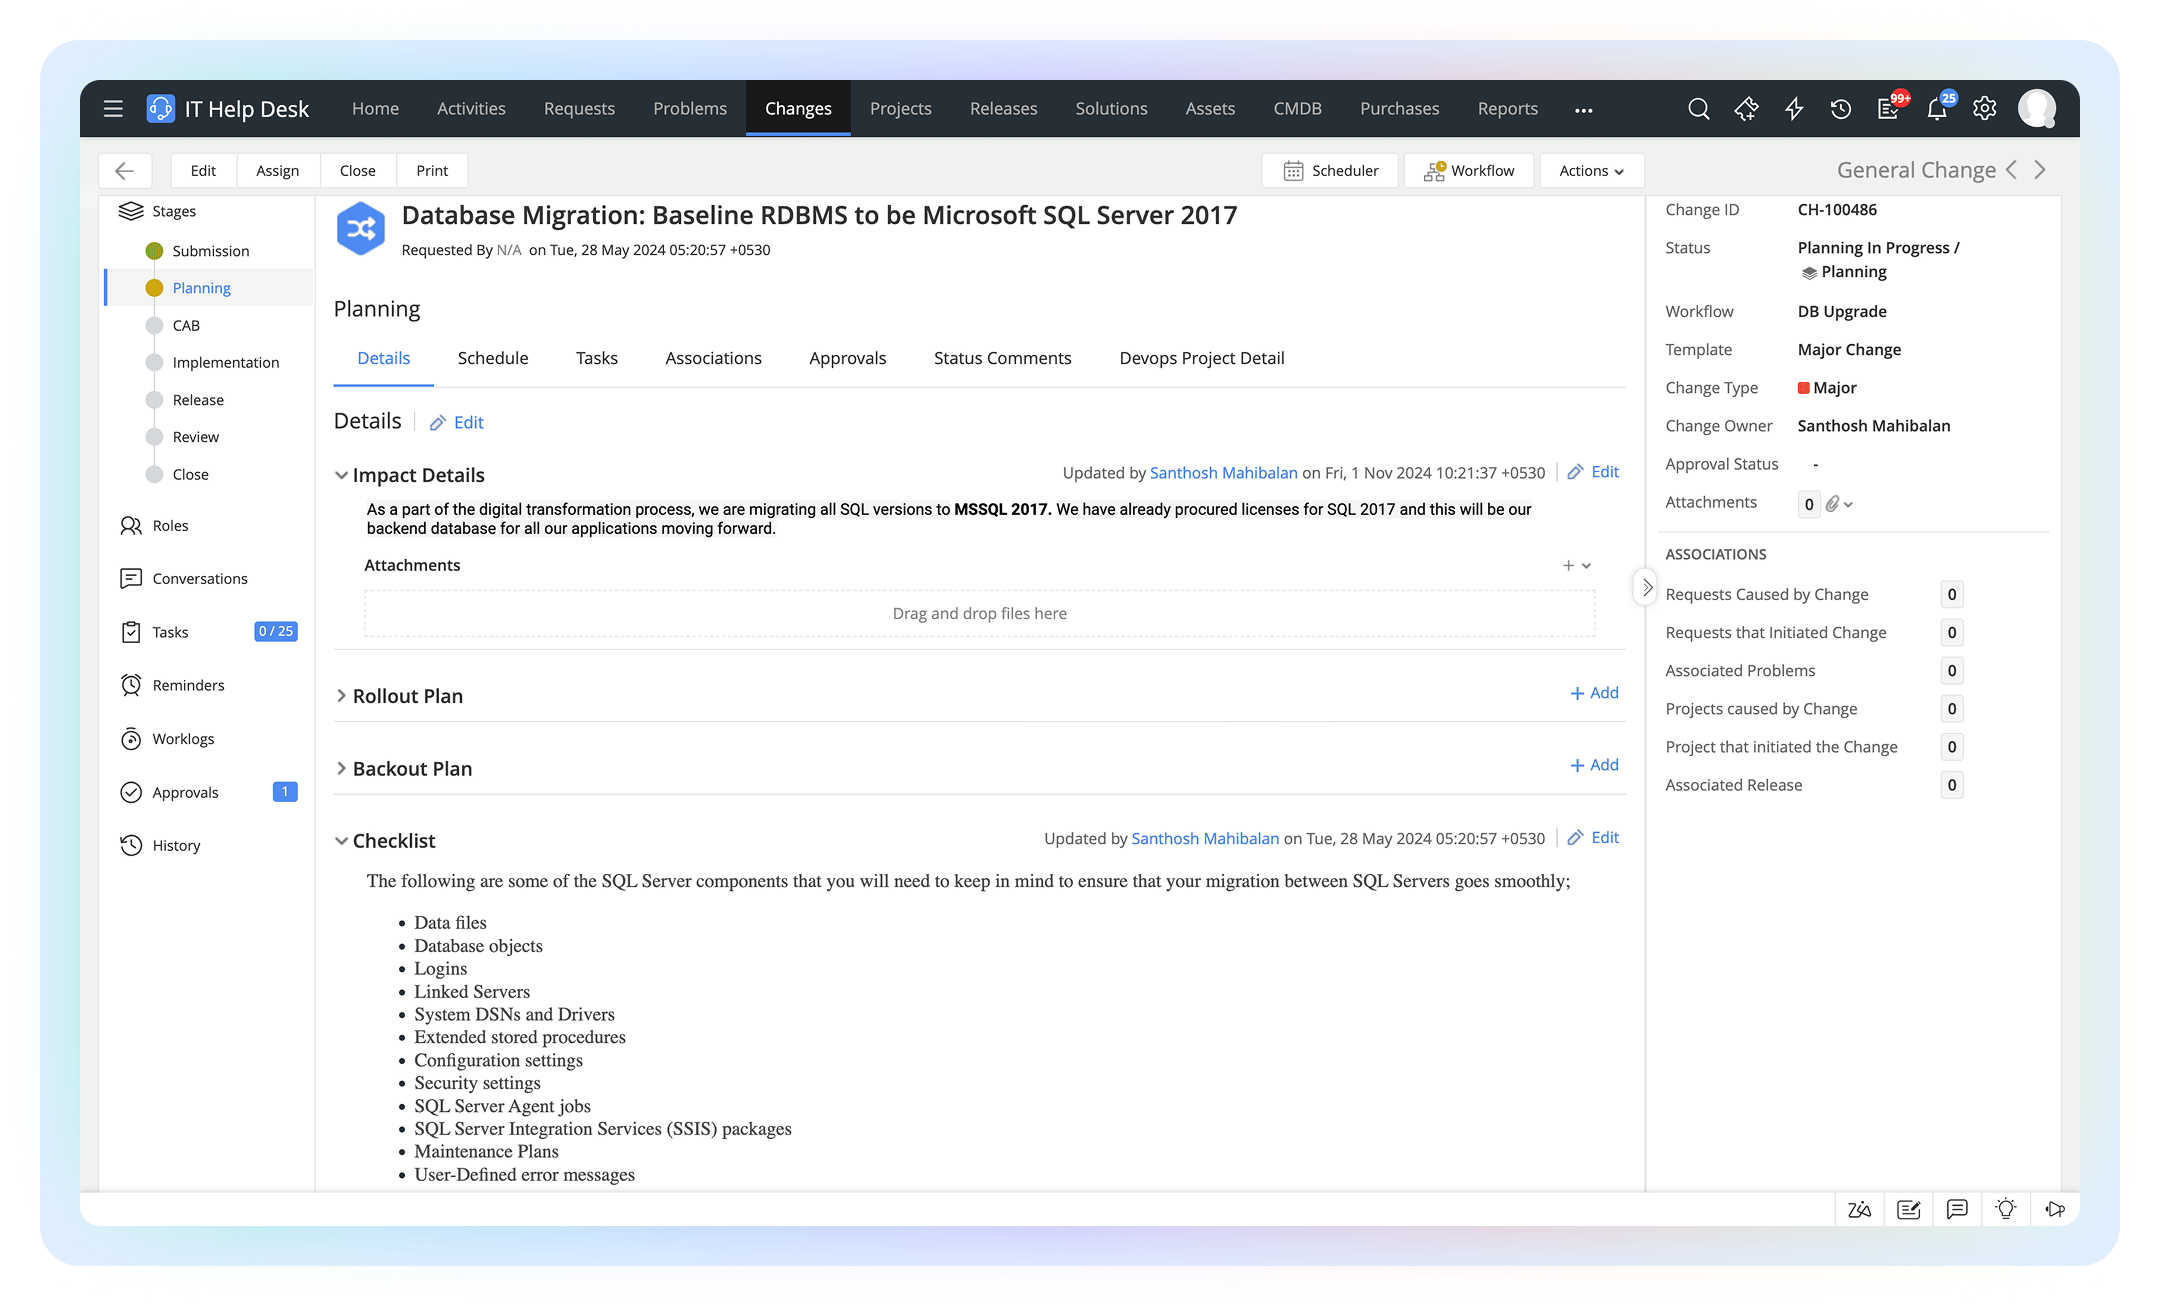Click the lightbulb icon in bottom bar
Viewport: 2160px width, 1306px height.
coord(2006,1209)
